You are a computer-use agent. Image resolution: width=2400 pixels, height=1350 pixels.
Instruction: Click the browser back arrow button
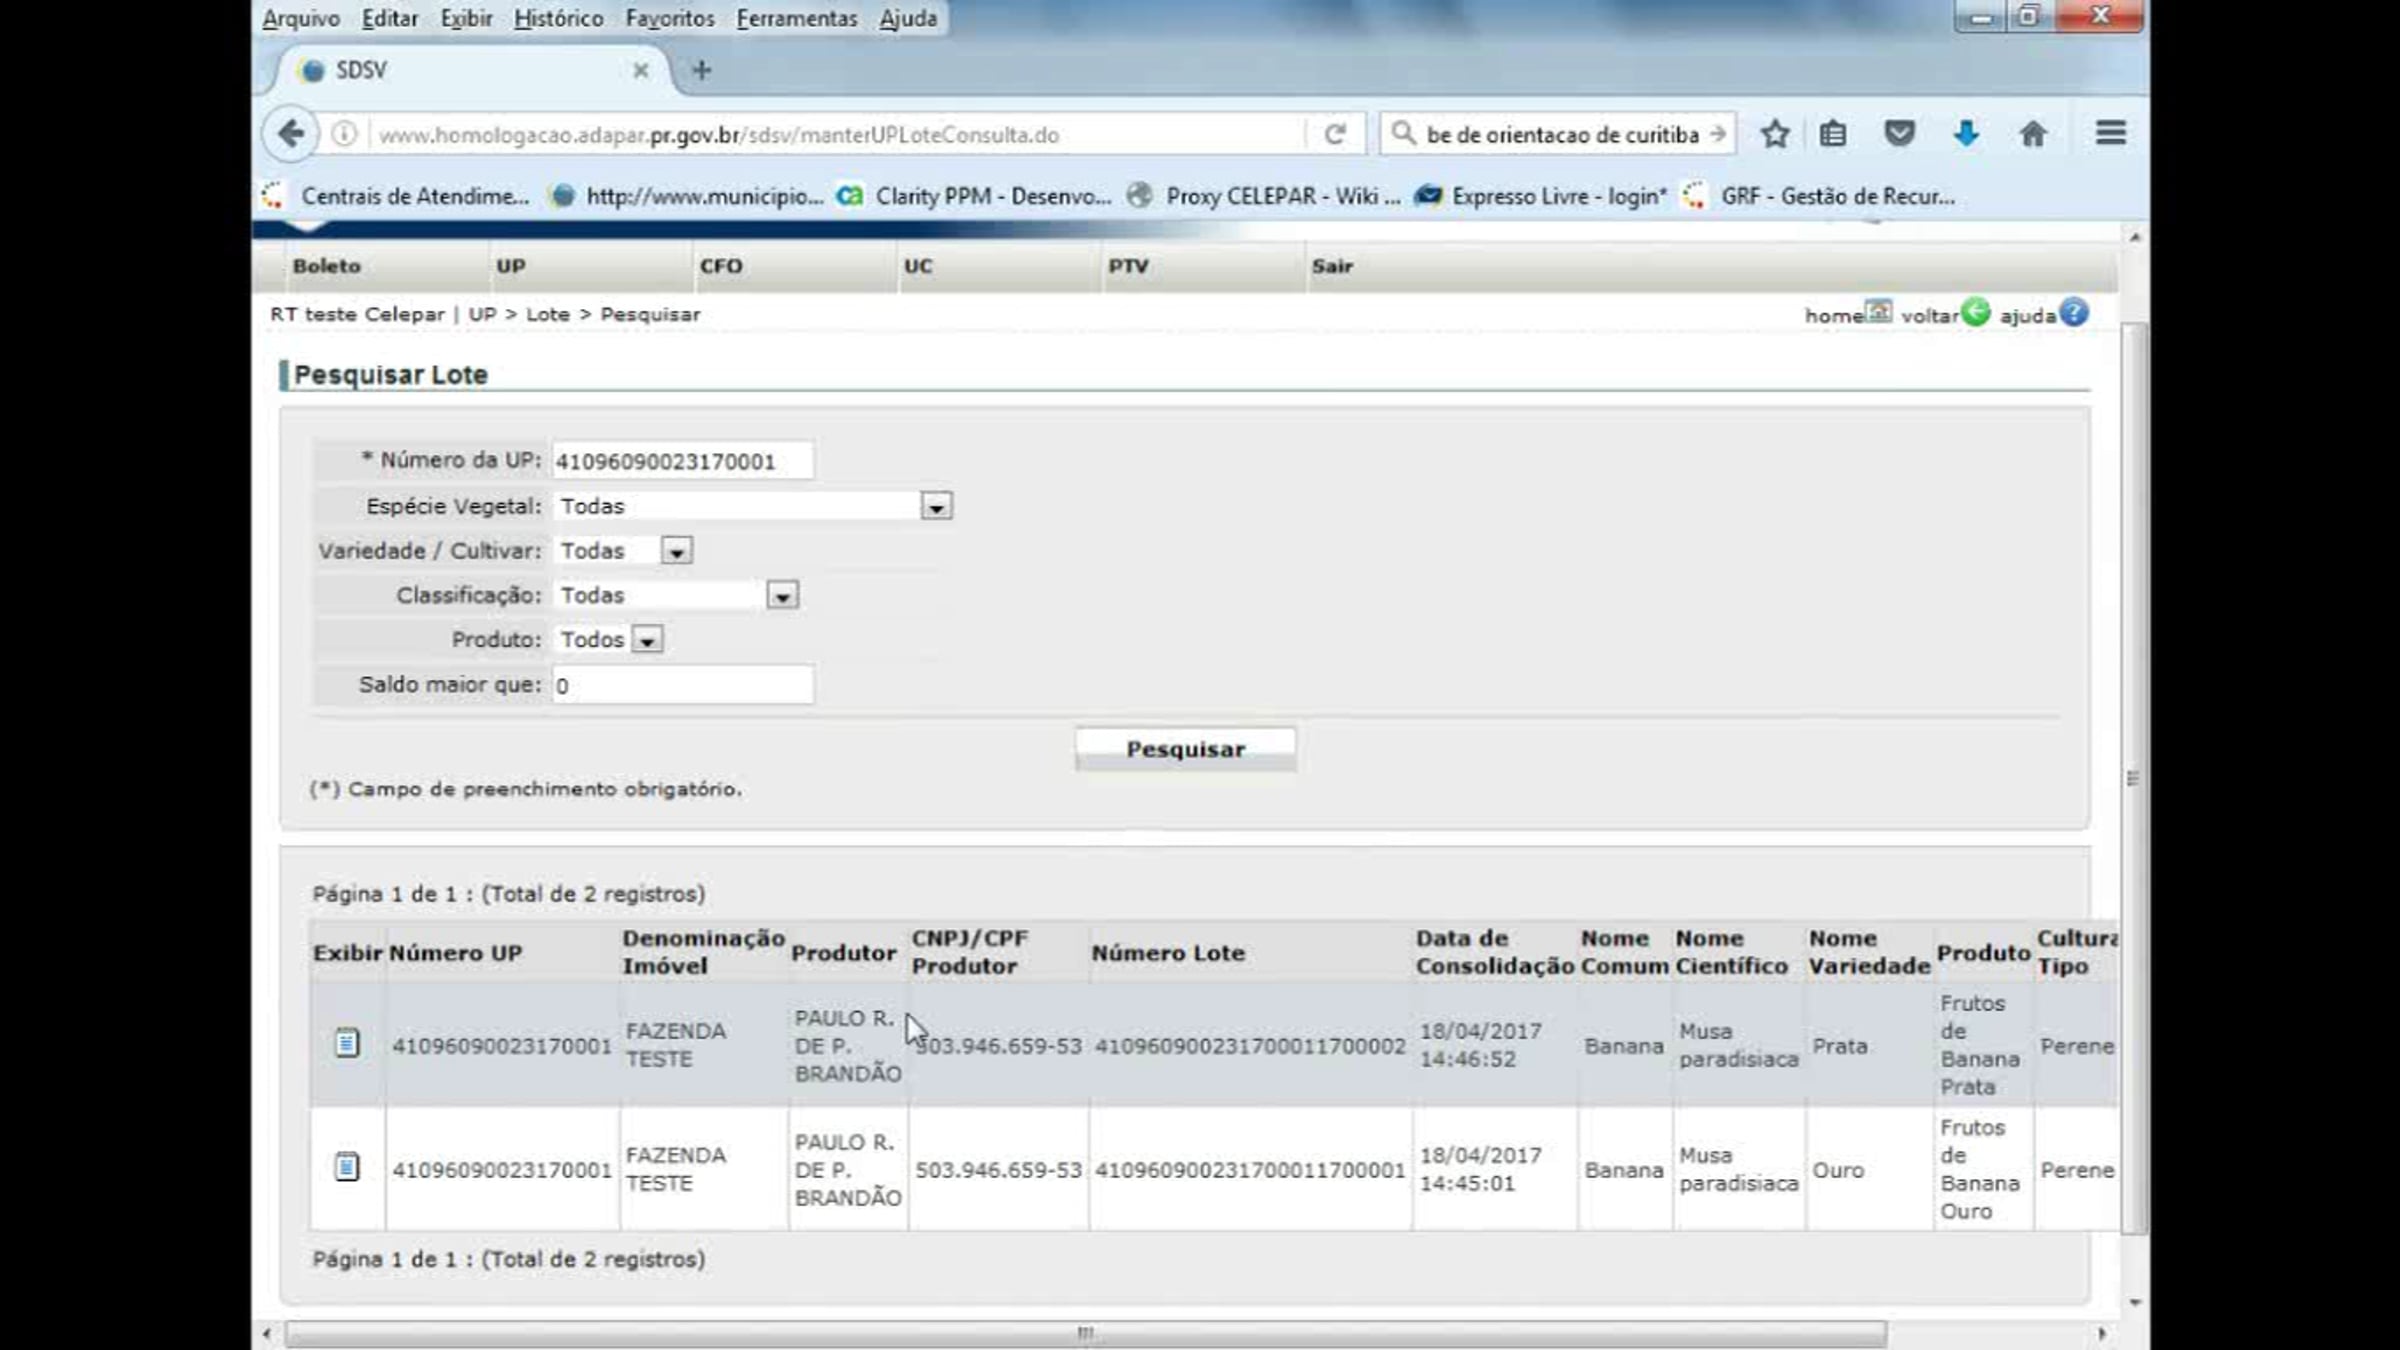[x=291, y=134]
